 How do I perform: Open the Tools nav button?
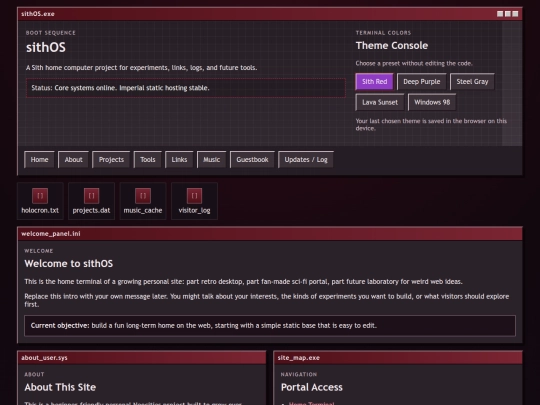[x=147, y=159]
